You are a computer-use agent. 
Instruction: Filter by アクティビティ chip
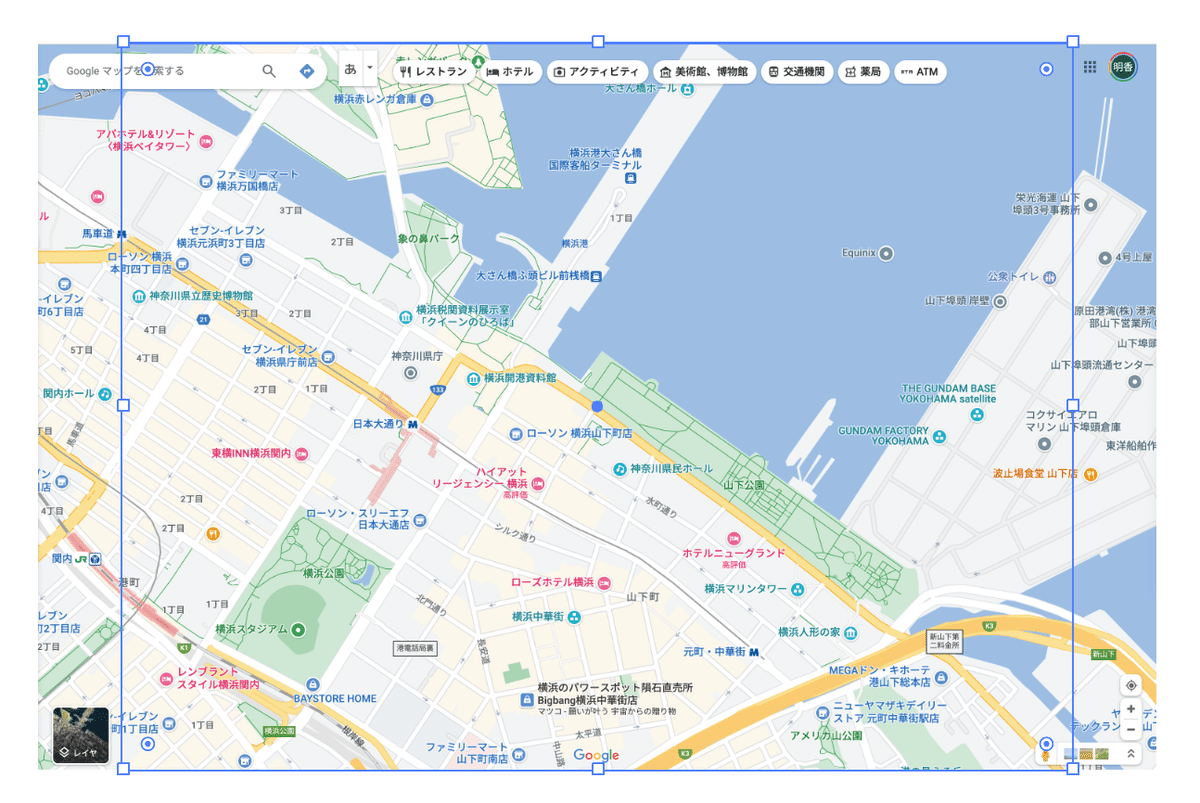pos(596,72)
